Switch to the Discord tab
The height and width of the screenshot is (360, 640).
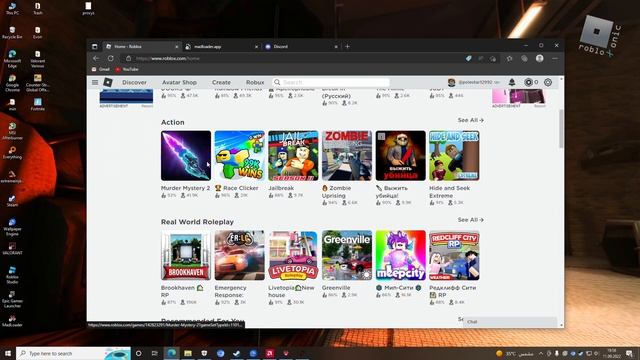click(300, 47)
